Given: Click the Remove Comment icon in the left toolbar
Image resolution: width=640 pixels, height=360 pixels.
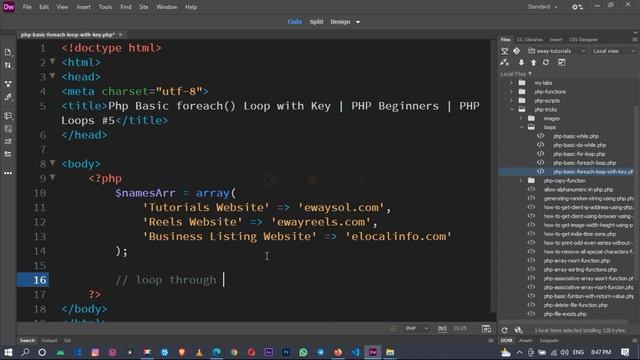Looking at the screenshot, I should coord(8,129).
